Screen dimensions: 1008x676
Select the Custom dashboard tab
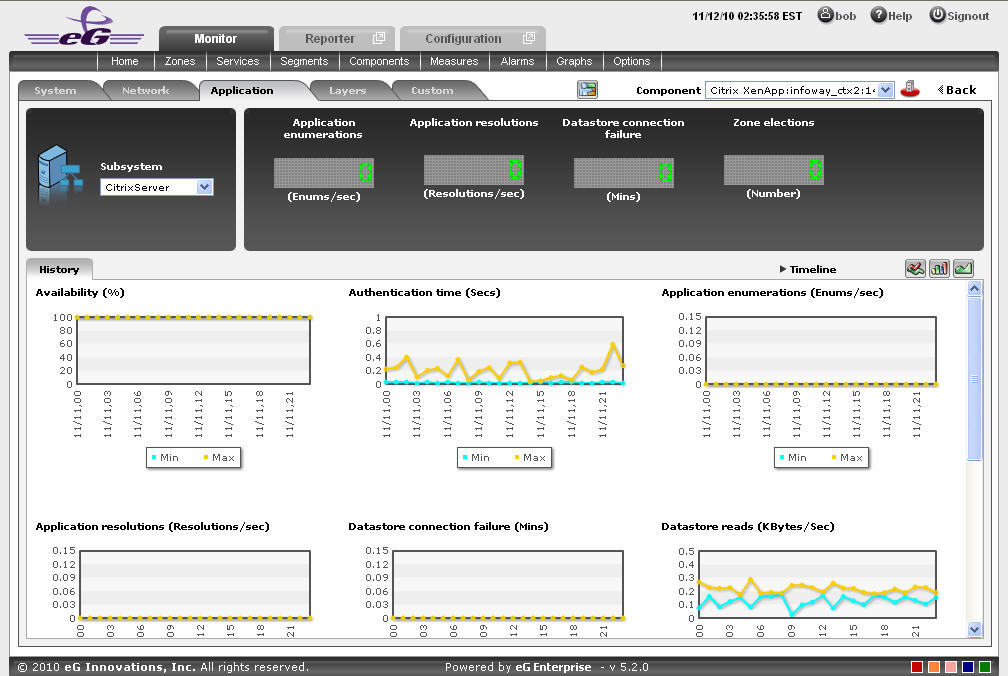click(433, 91)
